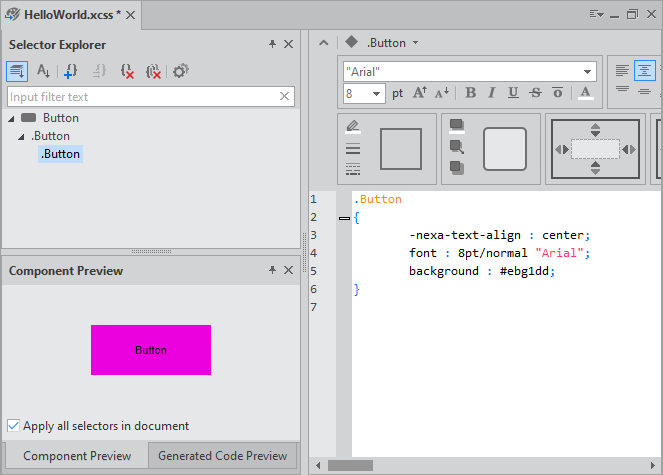Open the Arial font family dropdown
This screenshot has width=663, height=475.
pos(588,72)
